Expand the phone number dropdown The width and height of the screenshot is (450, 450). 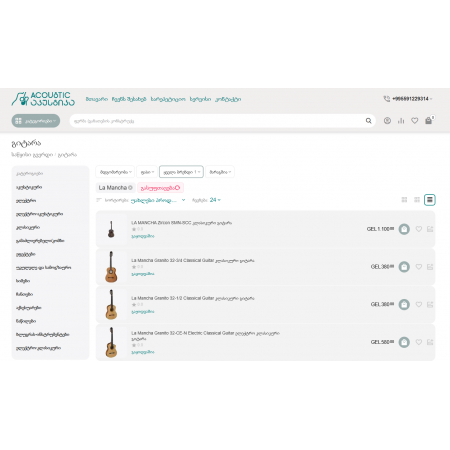[x=412, y=99]
